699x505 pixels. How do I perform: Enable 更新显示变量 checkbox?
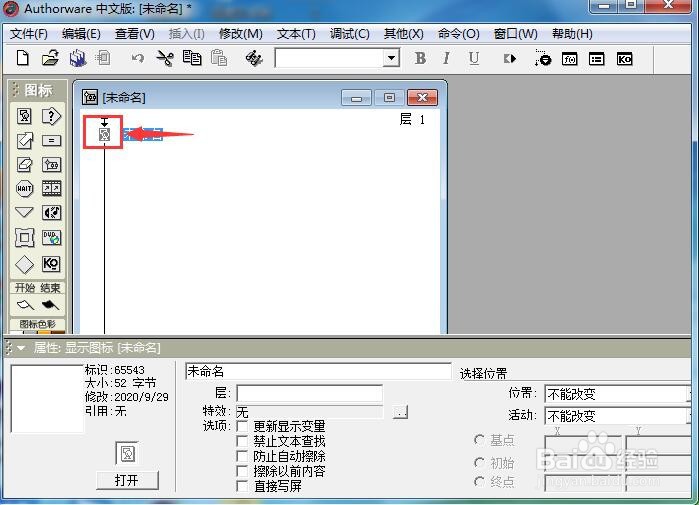[x=242, y=426]
